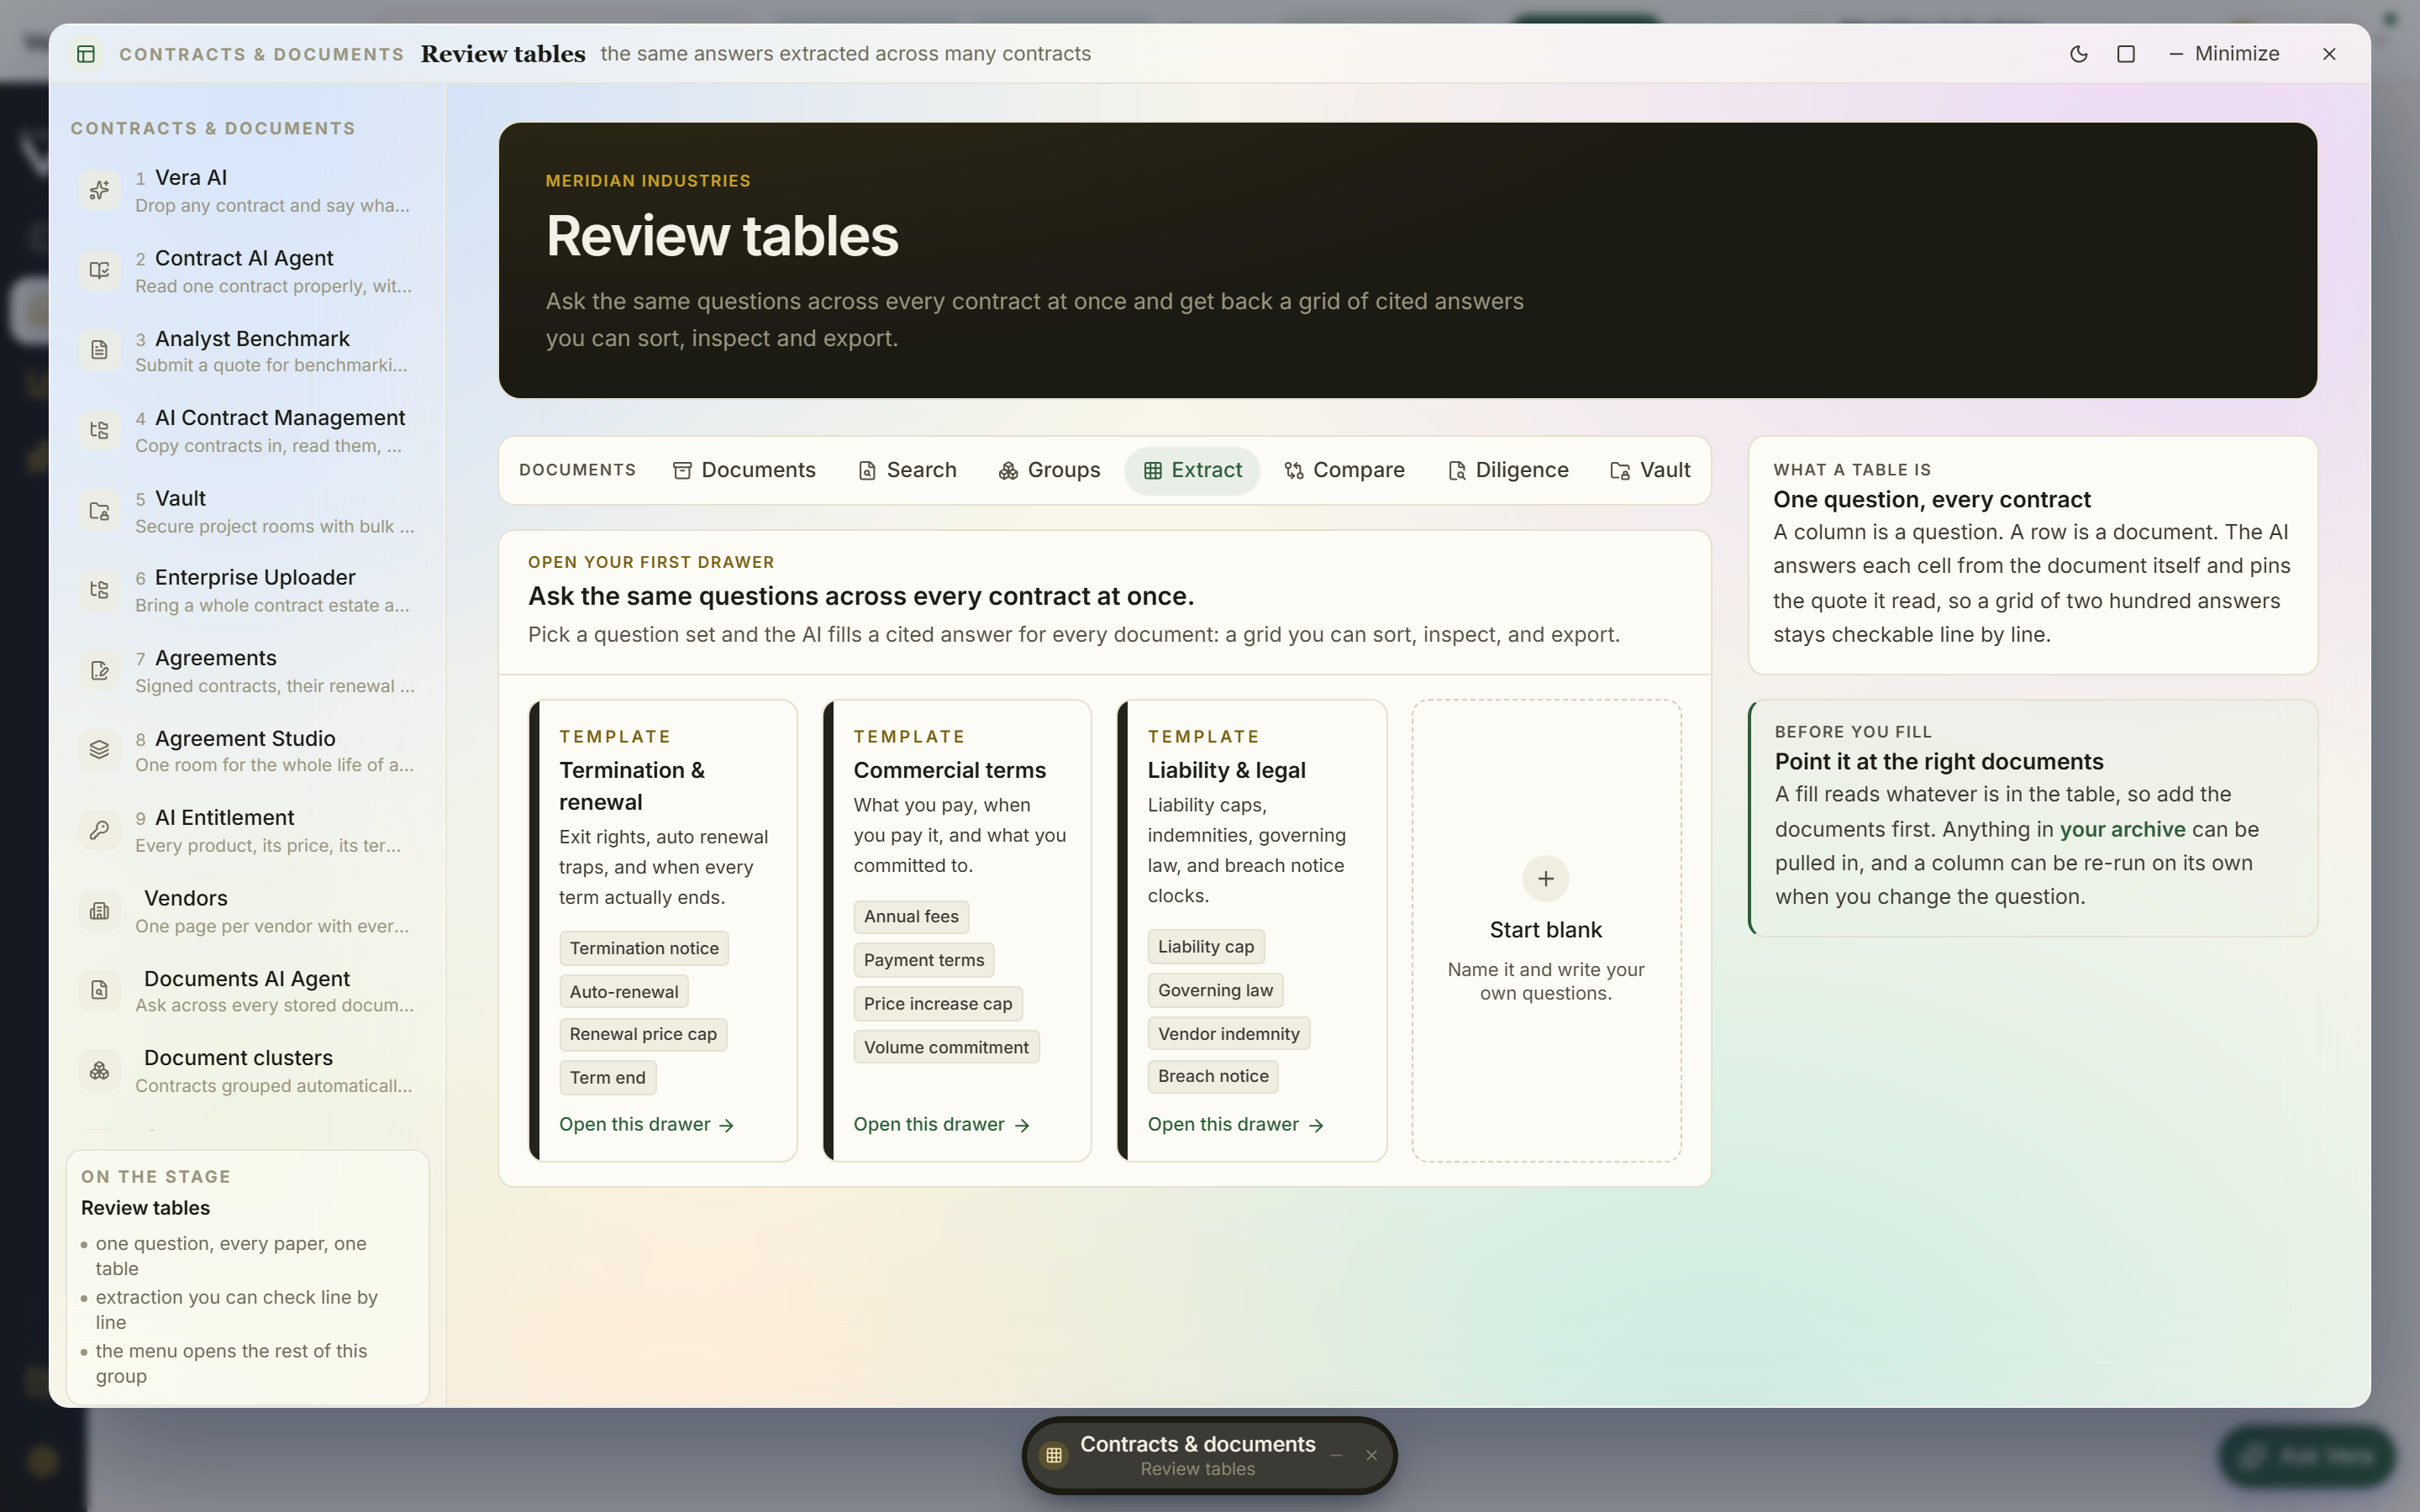Click the Contract AI Agent book icon
This screenshot has width=2420, height=1512.
click(x=99, y=270)
